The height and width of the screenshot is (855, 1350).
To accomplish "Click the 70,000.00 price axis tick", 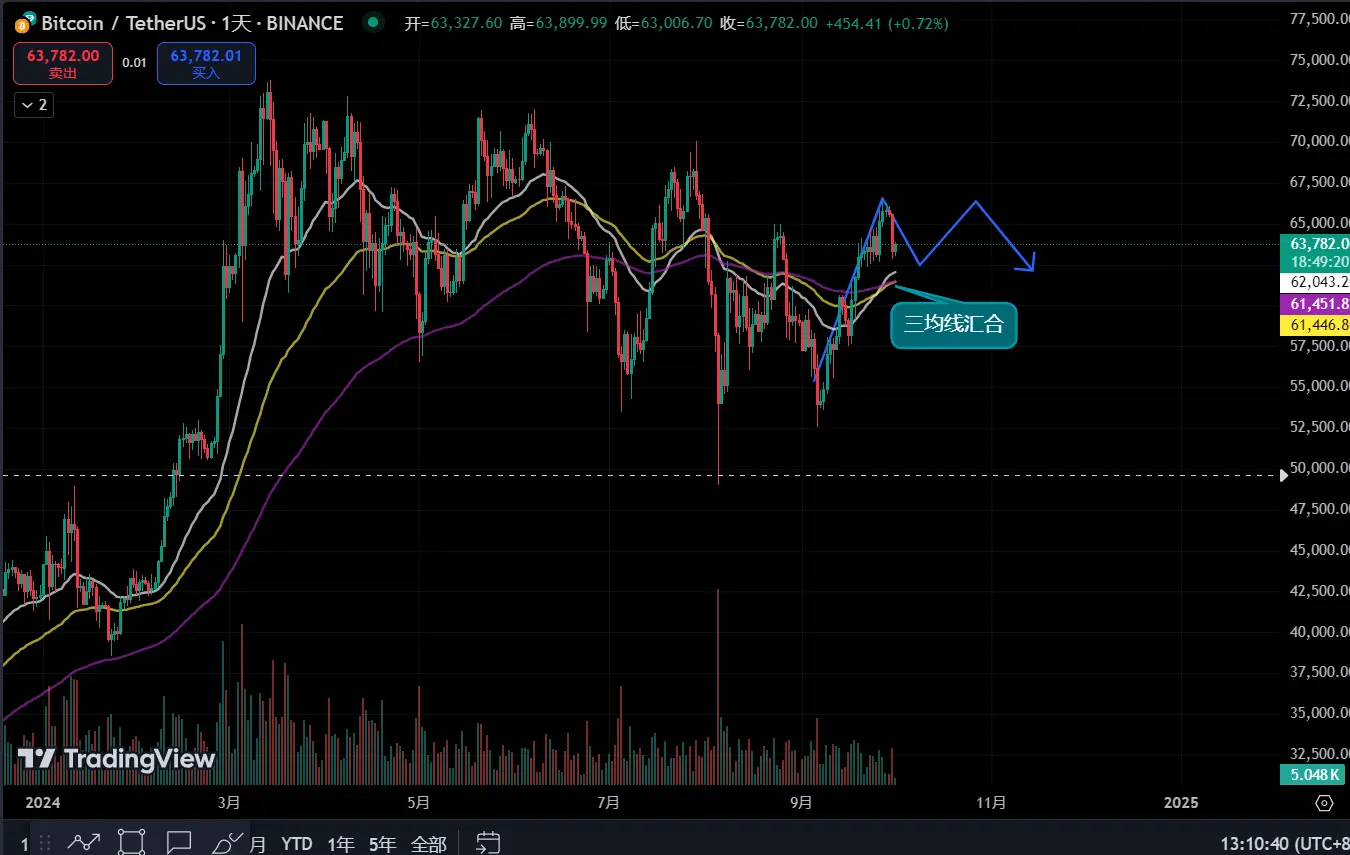I will point(1318,141).
